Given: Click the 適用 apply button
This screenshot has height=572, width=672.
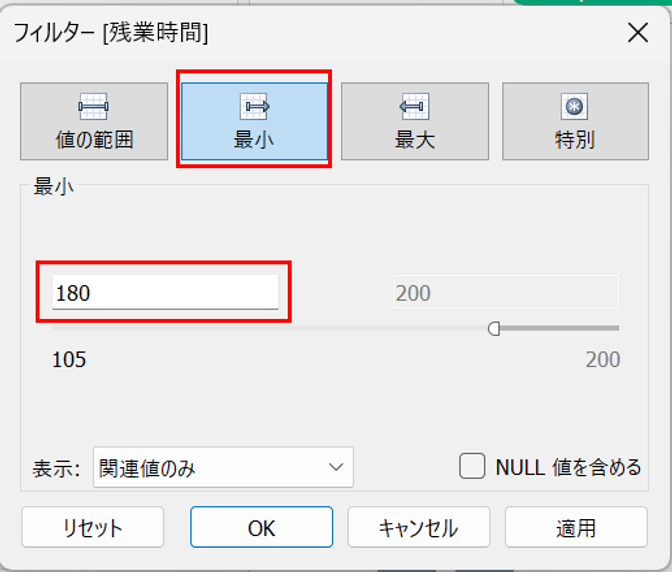Looking at the screenshot, I should coord(576,527).
